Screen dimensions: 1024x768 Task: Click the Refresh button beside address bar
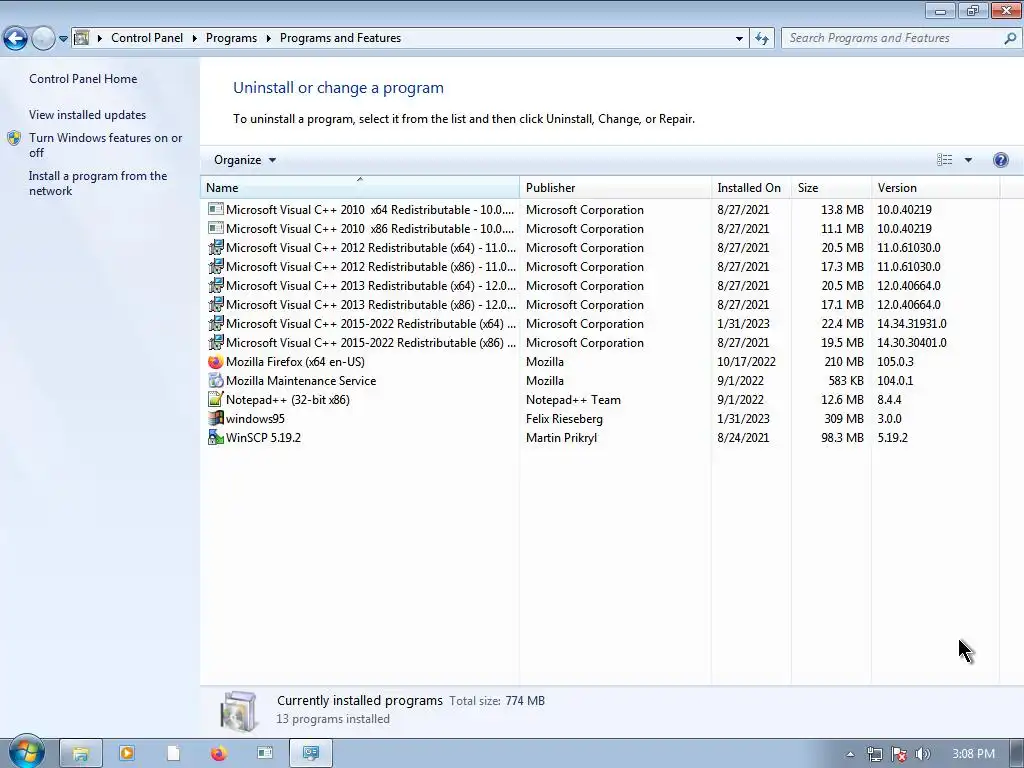762,39
